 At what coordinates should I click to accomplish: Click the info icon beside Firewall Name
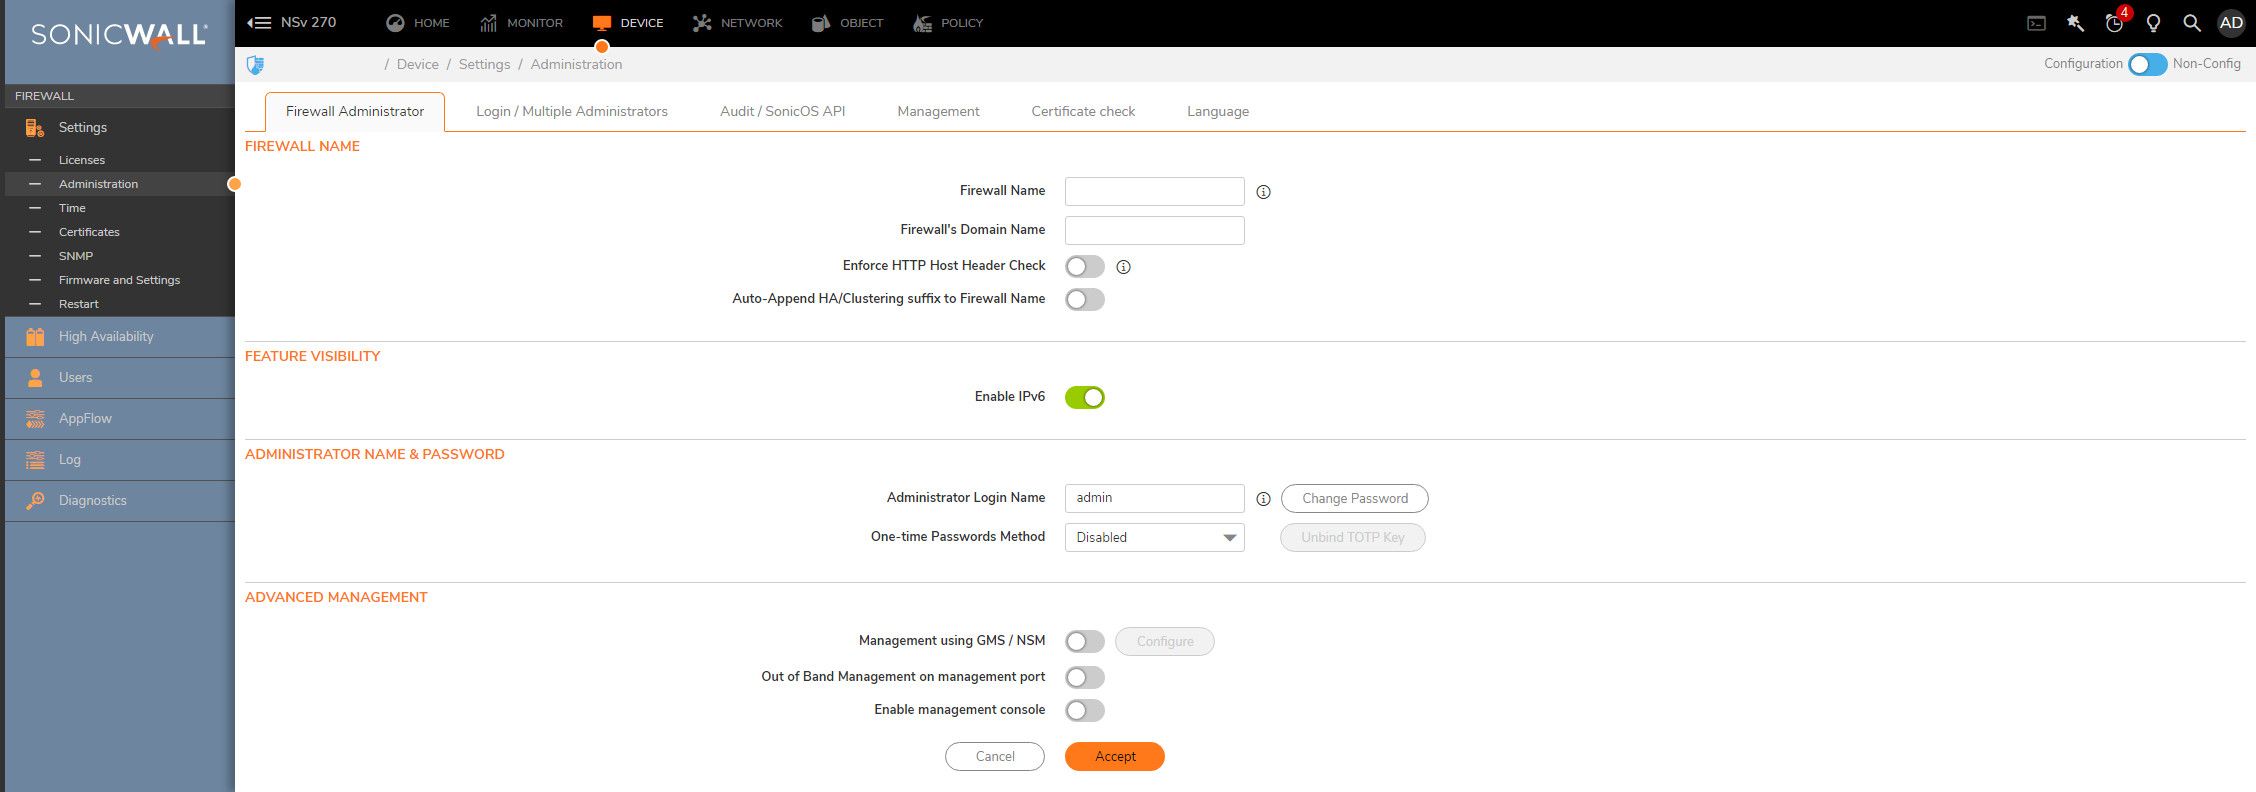(1263, 192)
